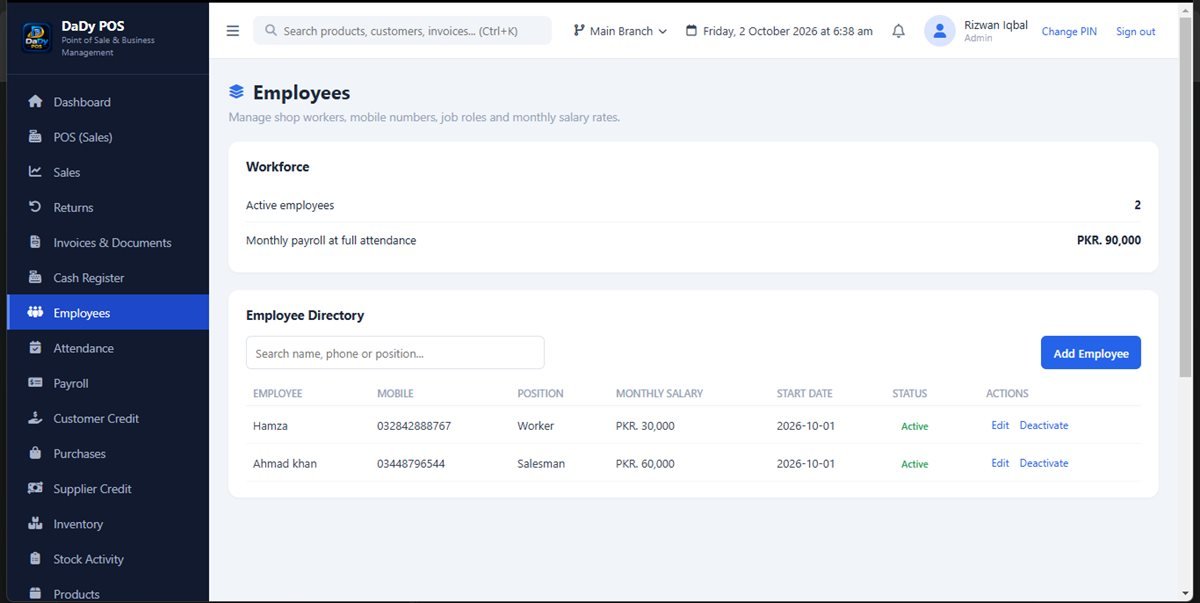Open the Main Branch dropdown
Viewport: 1200px width, 603px height.
(x=620, y=31)
